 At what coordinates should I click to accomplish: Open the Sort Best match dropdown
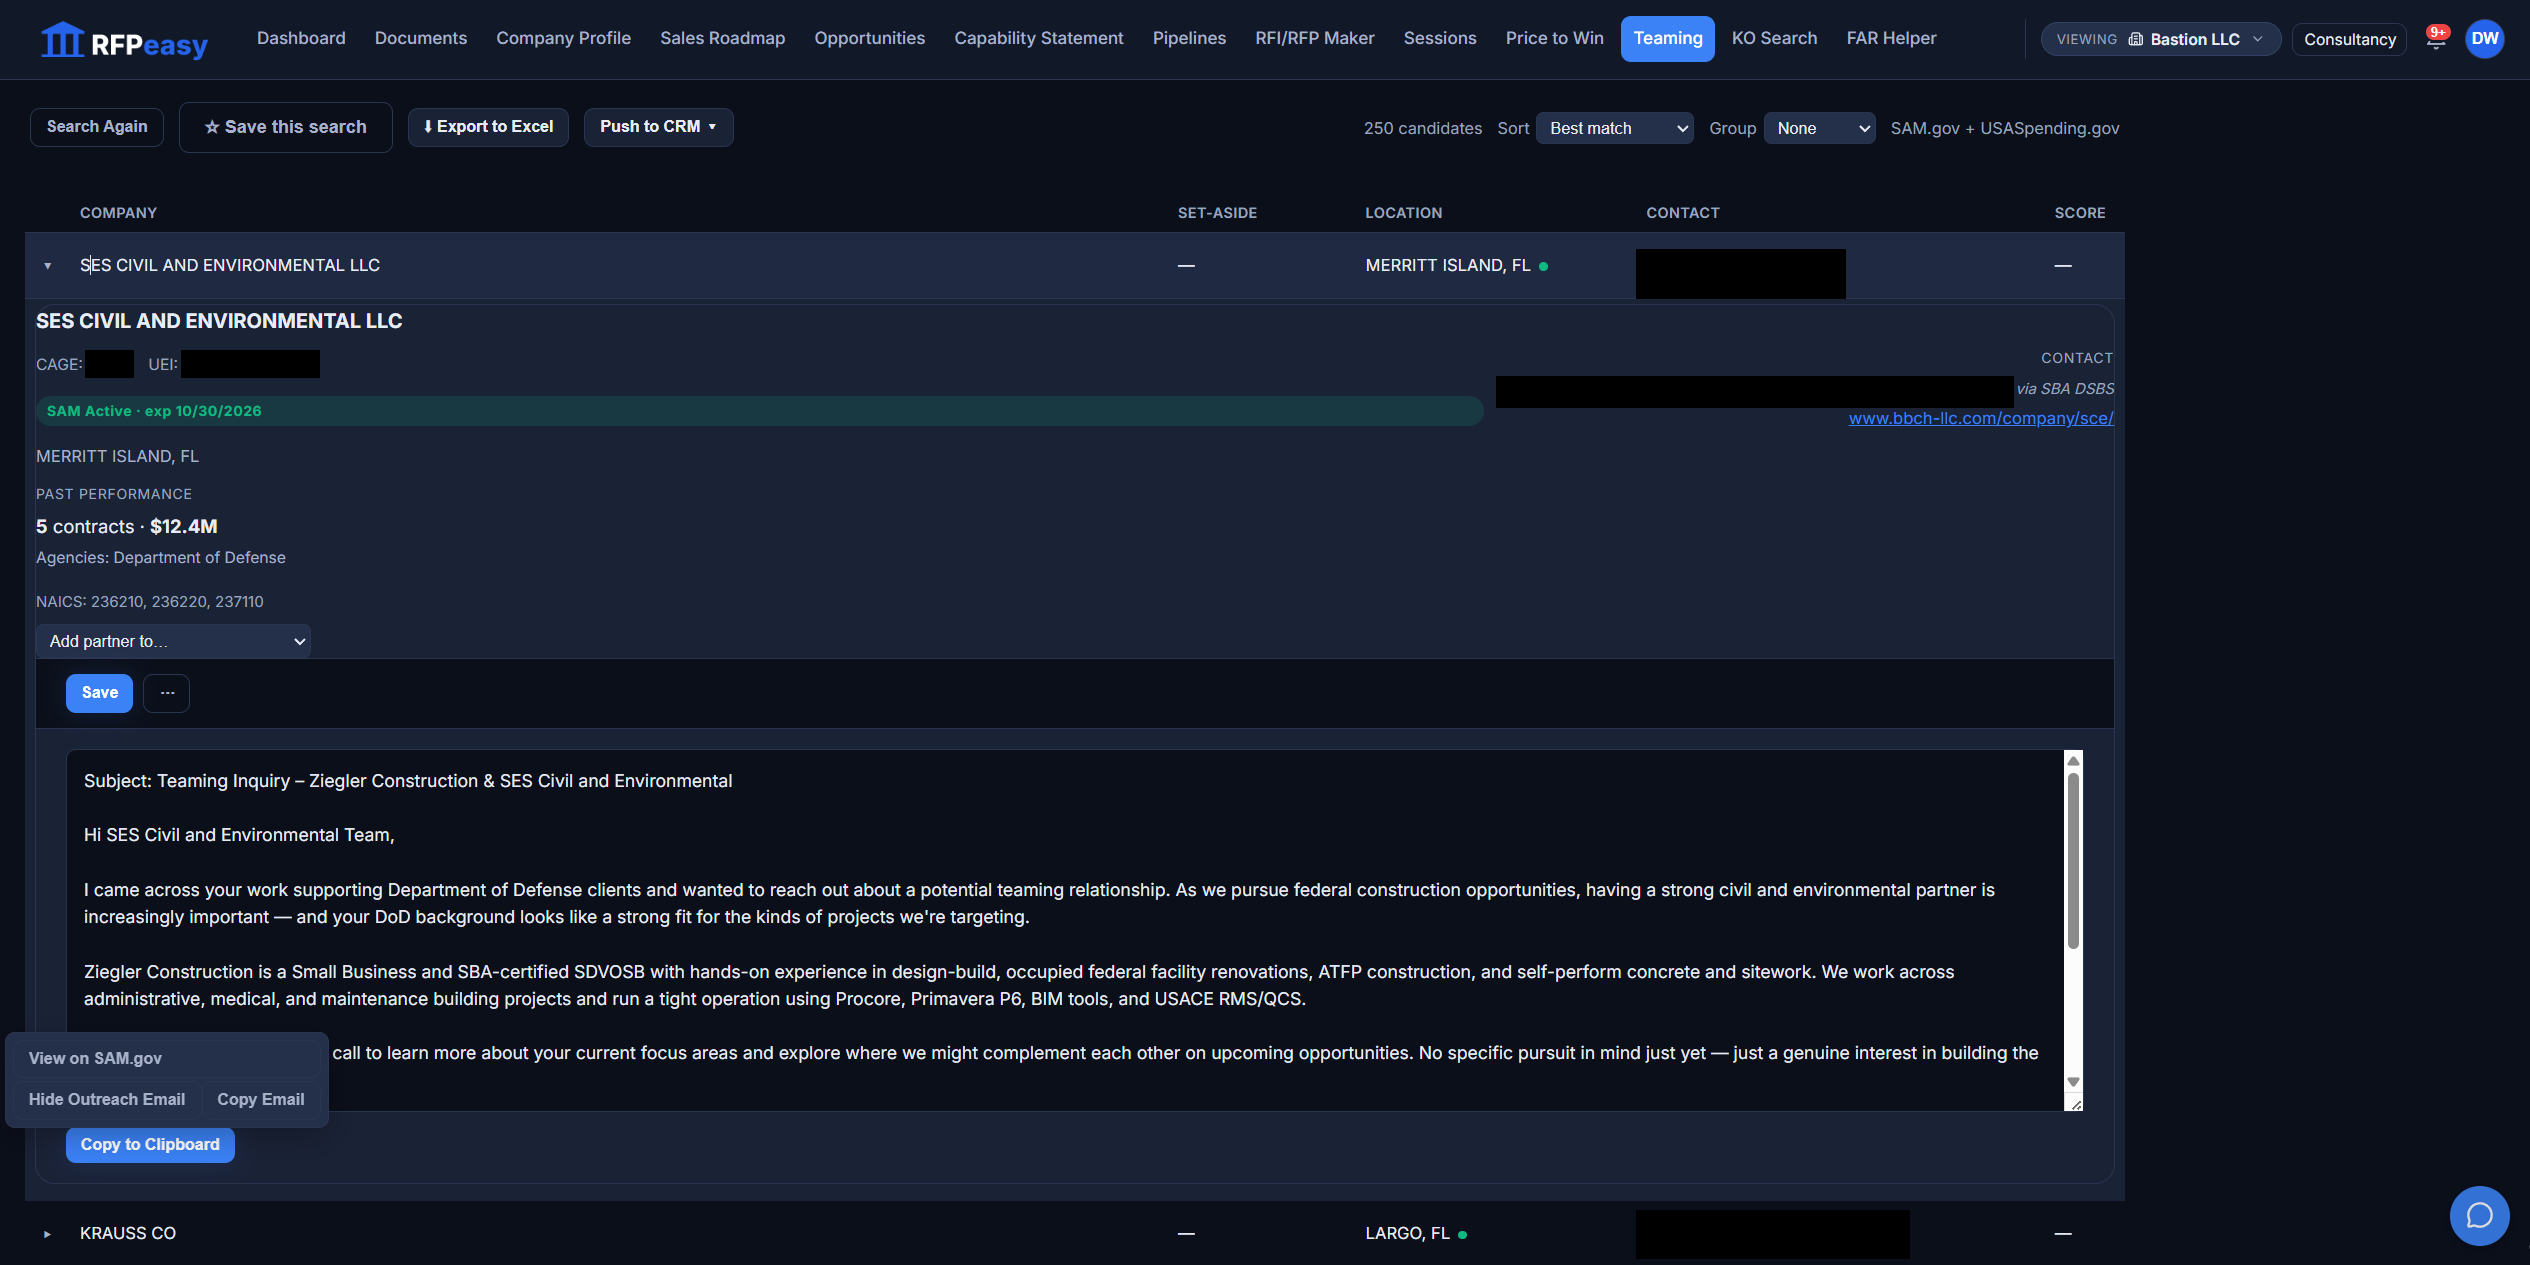coord(1614,128)
